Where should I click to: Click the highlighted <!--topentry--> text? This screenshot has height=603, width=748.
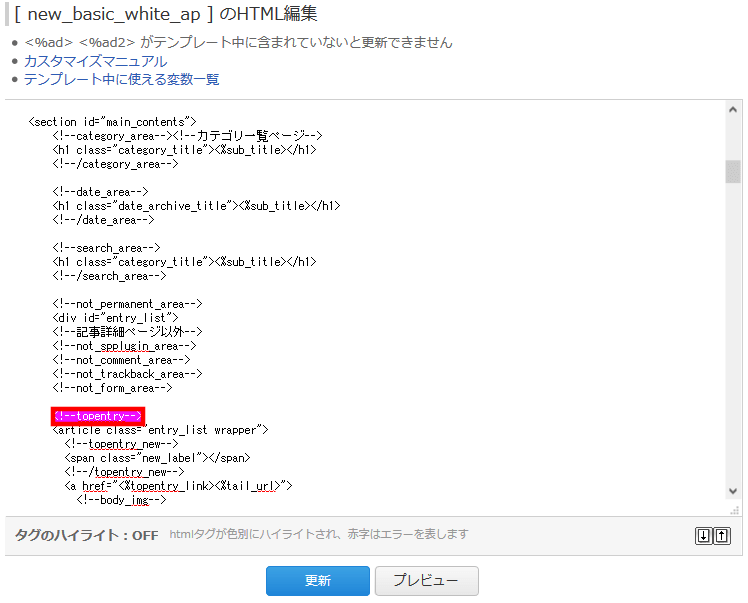98,416
